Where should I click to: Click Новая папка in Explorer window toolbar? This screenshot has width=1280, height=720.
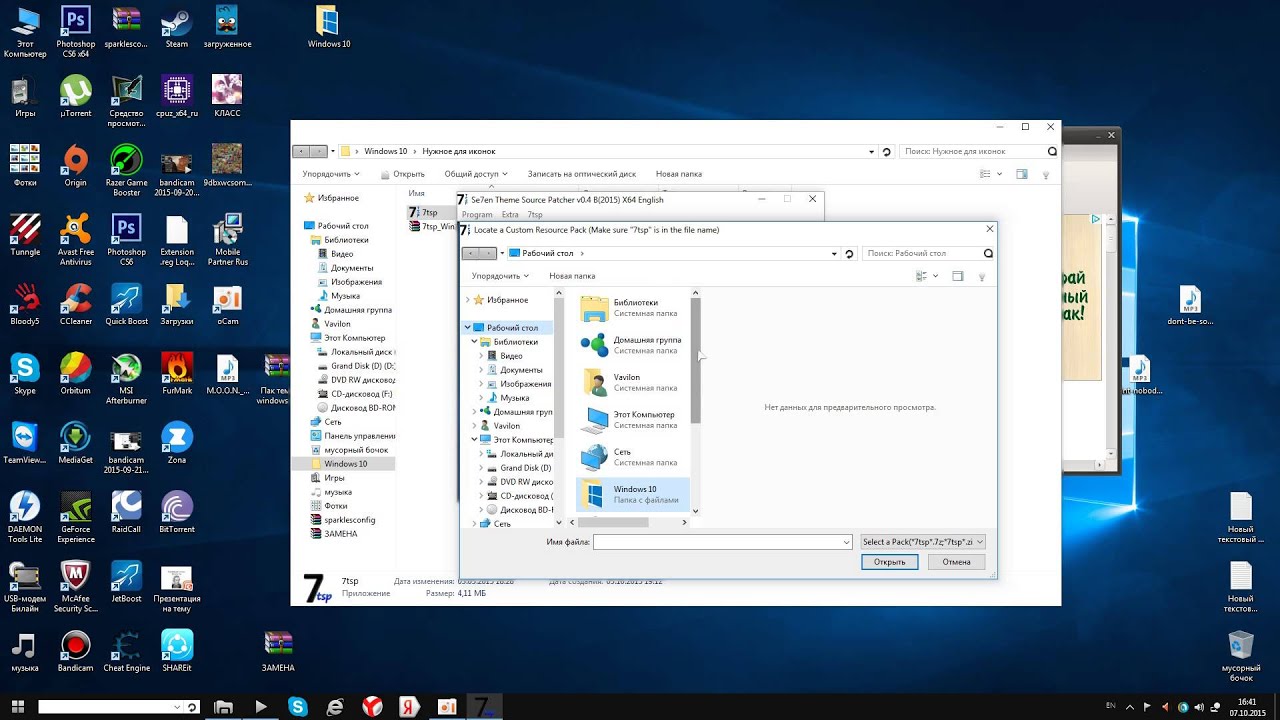tap(679, 174)
